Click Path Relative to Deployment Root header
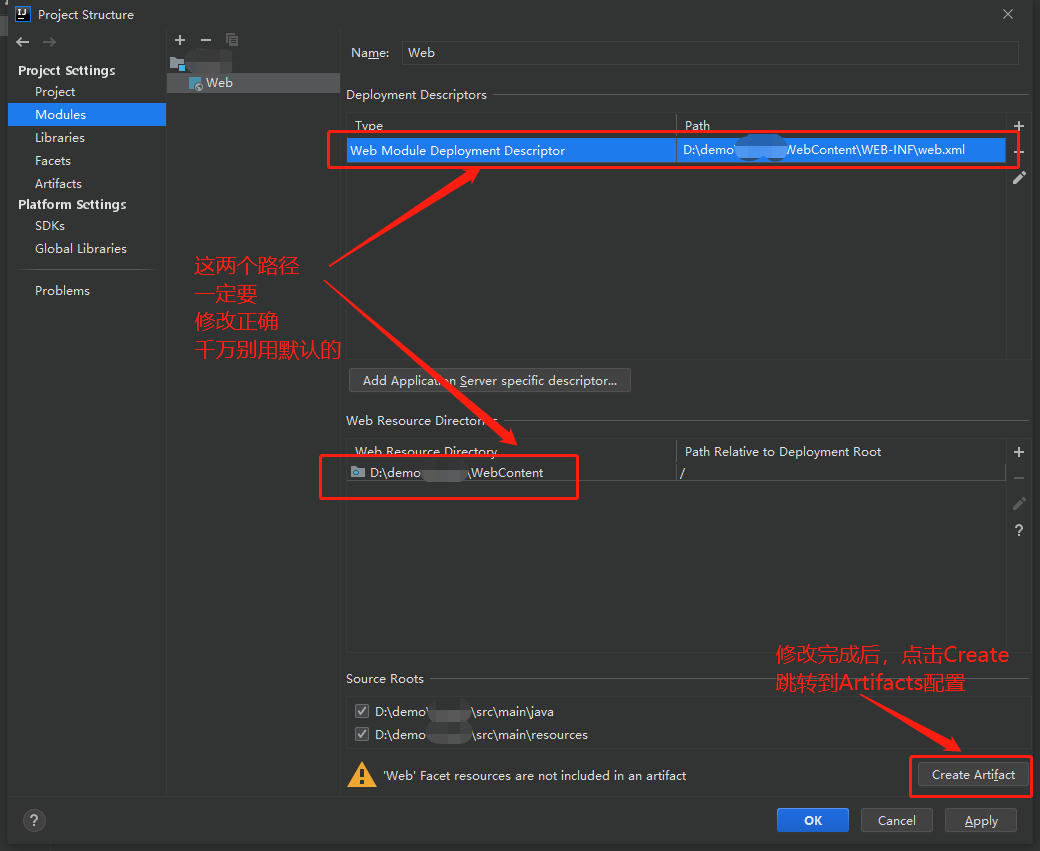Screen dimensions: 1040x851 point(841,452)
